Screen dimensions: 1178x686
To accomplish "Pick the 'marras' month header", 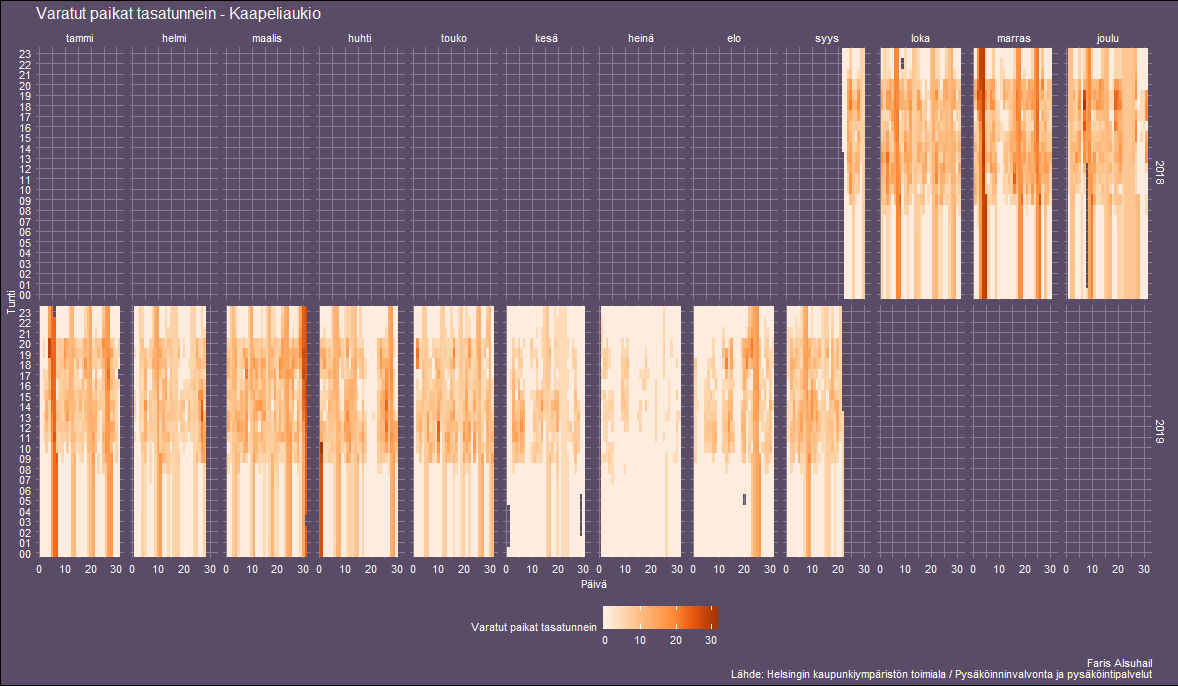I will click(x=1014, y=39).
